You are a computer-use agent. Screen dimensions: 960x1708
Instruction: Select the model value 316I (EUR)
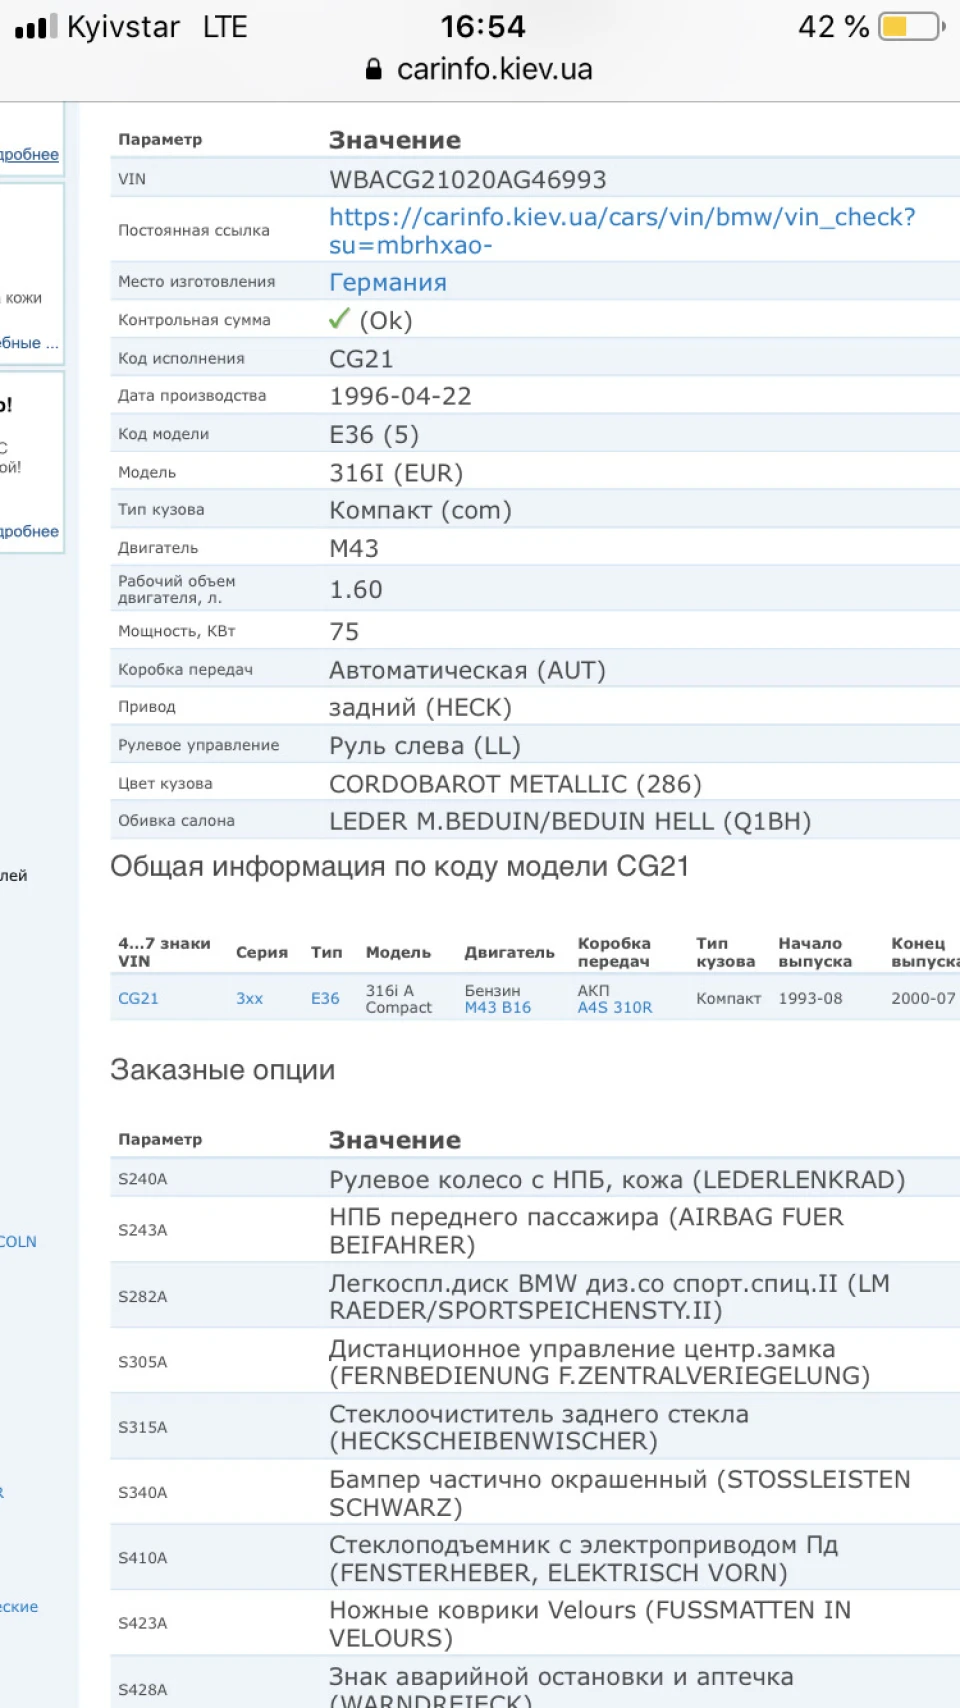coord(396,473)
